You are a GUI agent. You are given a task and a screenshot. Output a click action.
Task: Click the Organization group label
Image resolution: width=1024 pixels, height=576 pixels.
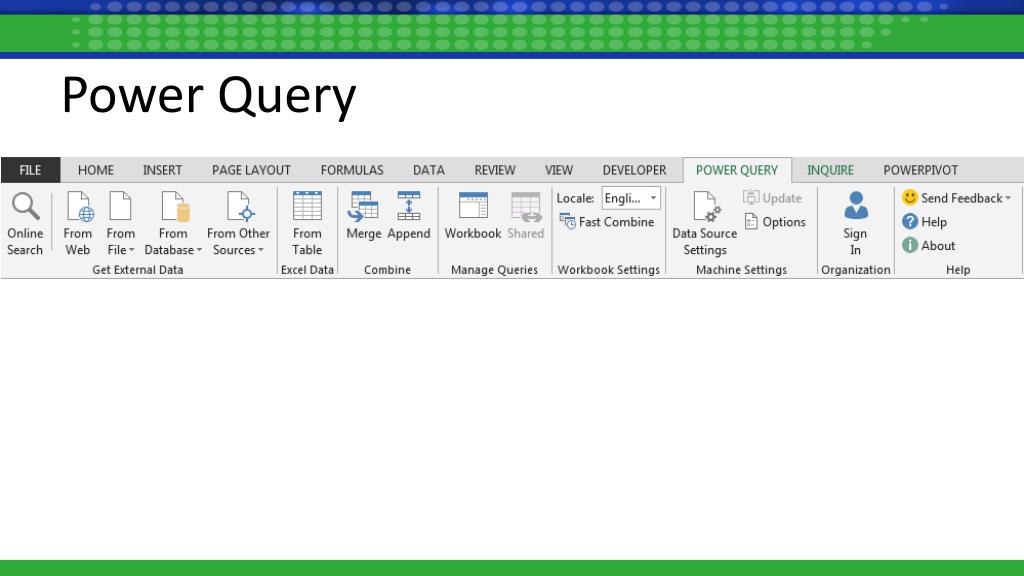point(856,270)
